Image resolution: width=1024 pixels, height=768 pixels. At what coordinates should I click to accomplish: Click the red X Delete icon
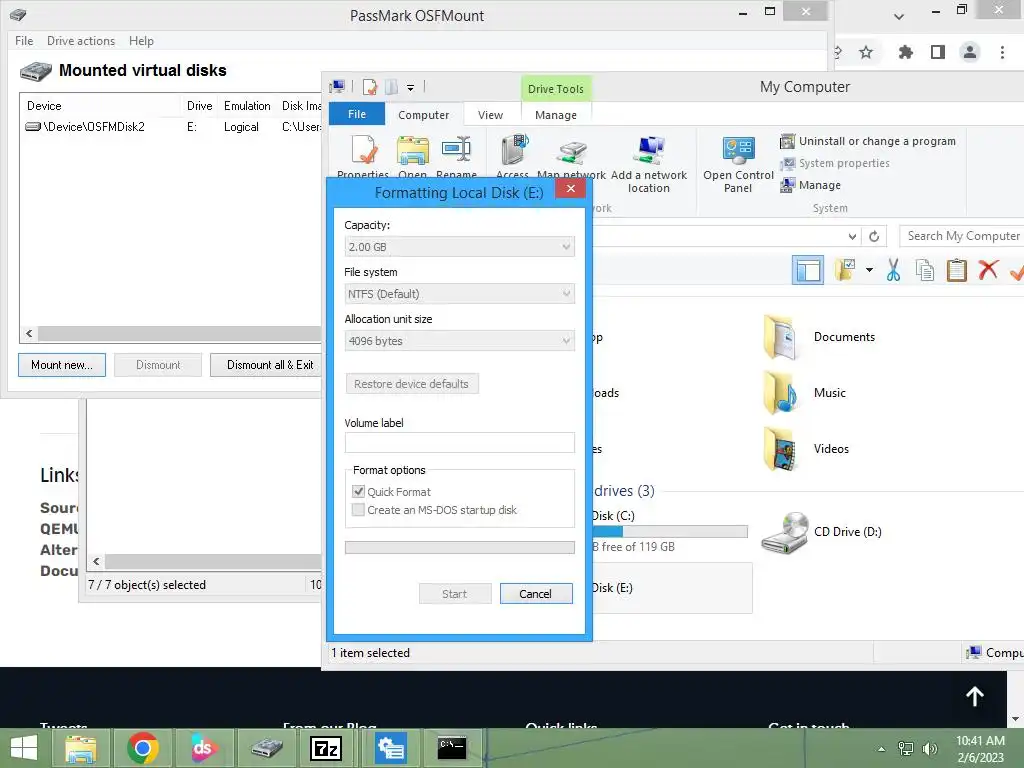pyautogui.click(x=988, y=269)
